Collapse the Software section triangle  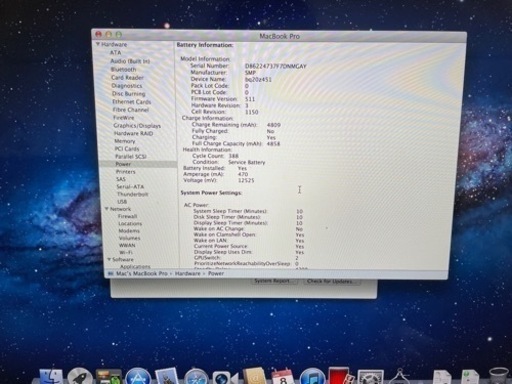tap(109, 259)
